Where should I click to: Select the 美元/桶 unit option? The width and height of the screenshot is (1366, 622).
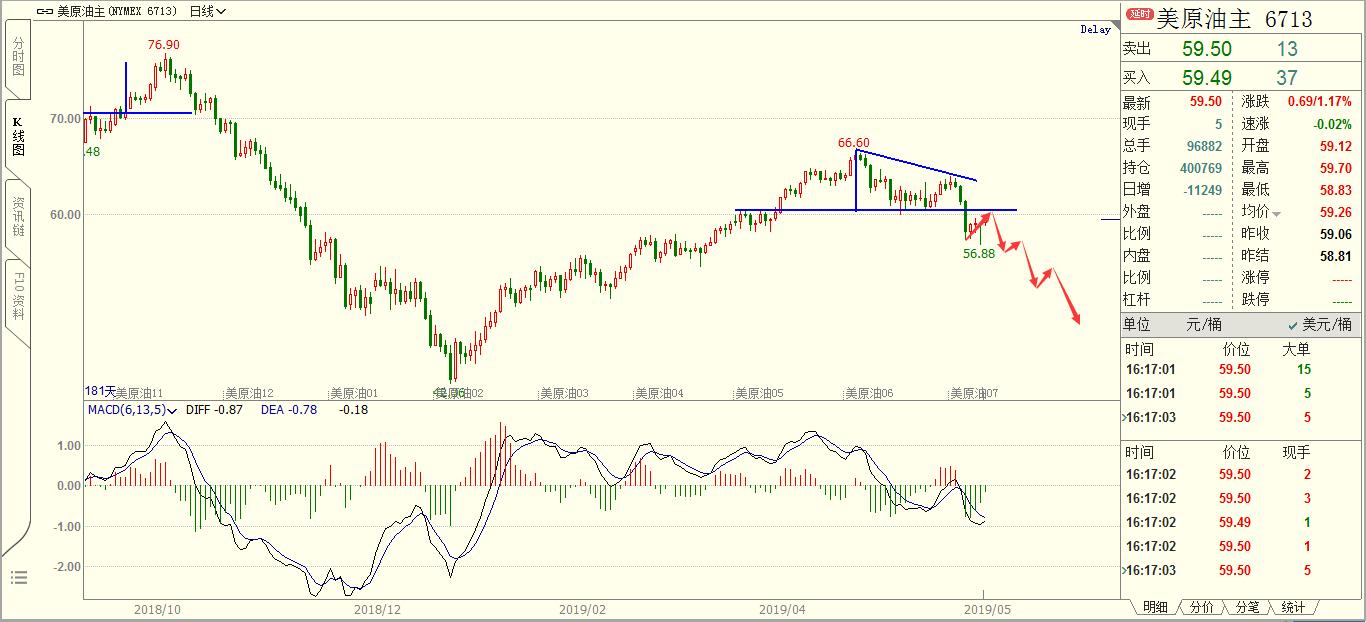(x=1319, y=325)
